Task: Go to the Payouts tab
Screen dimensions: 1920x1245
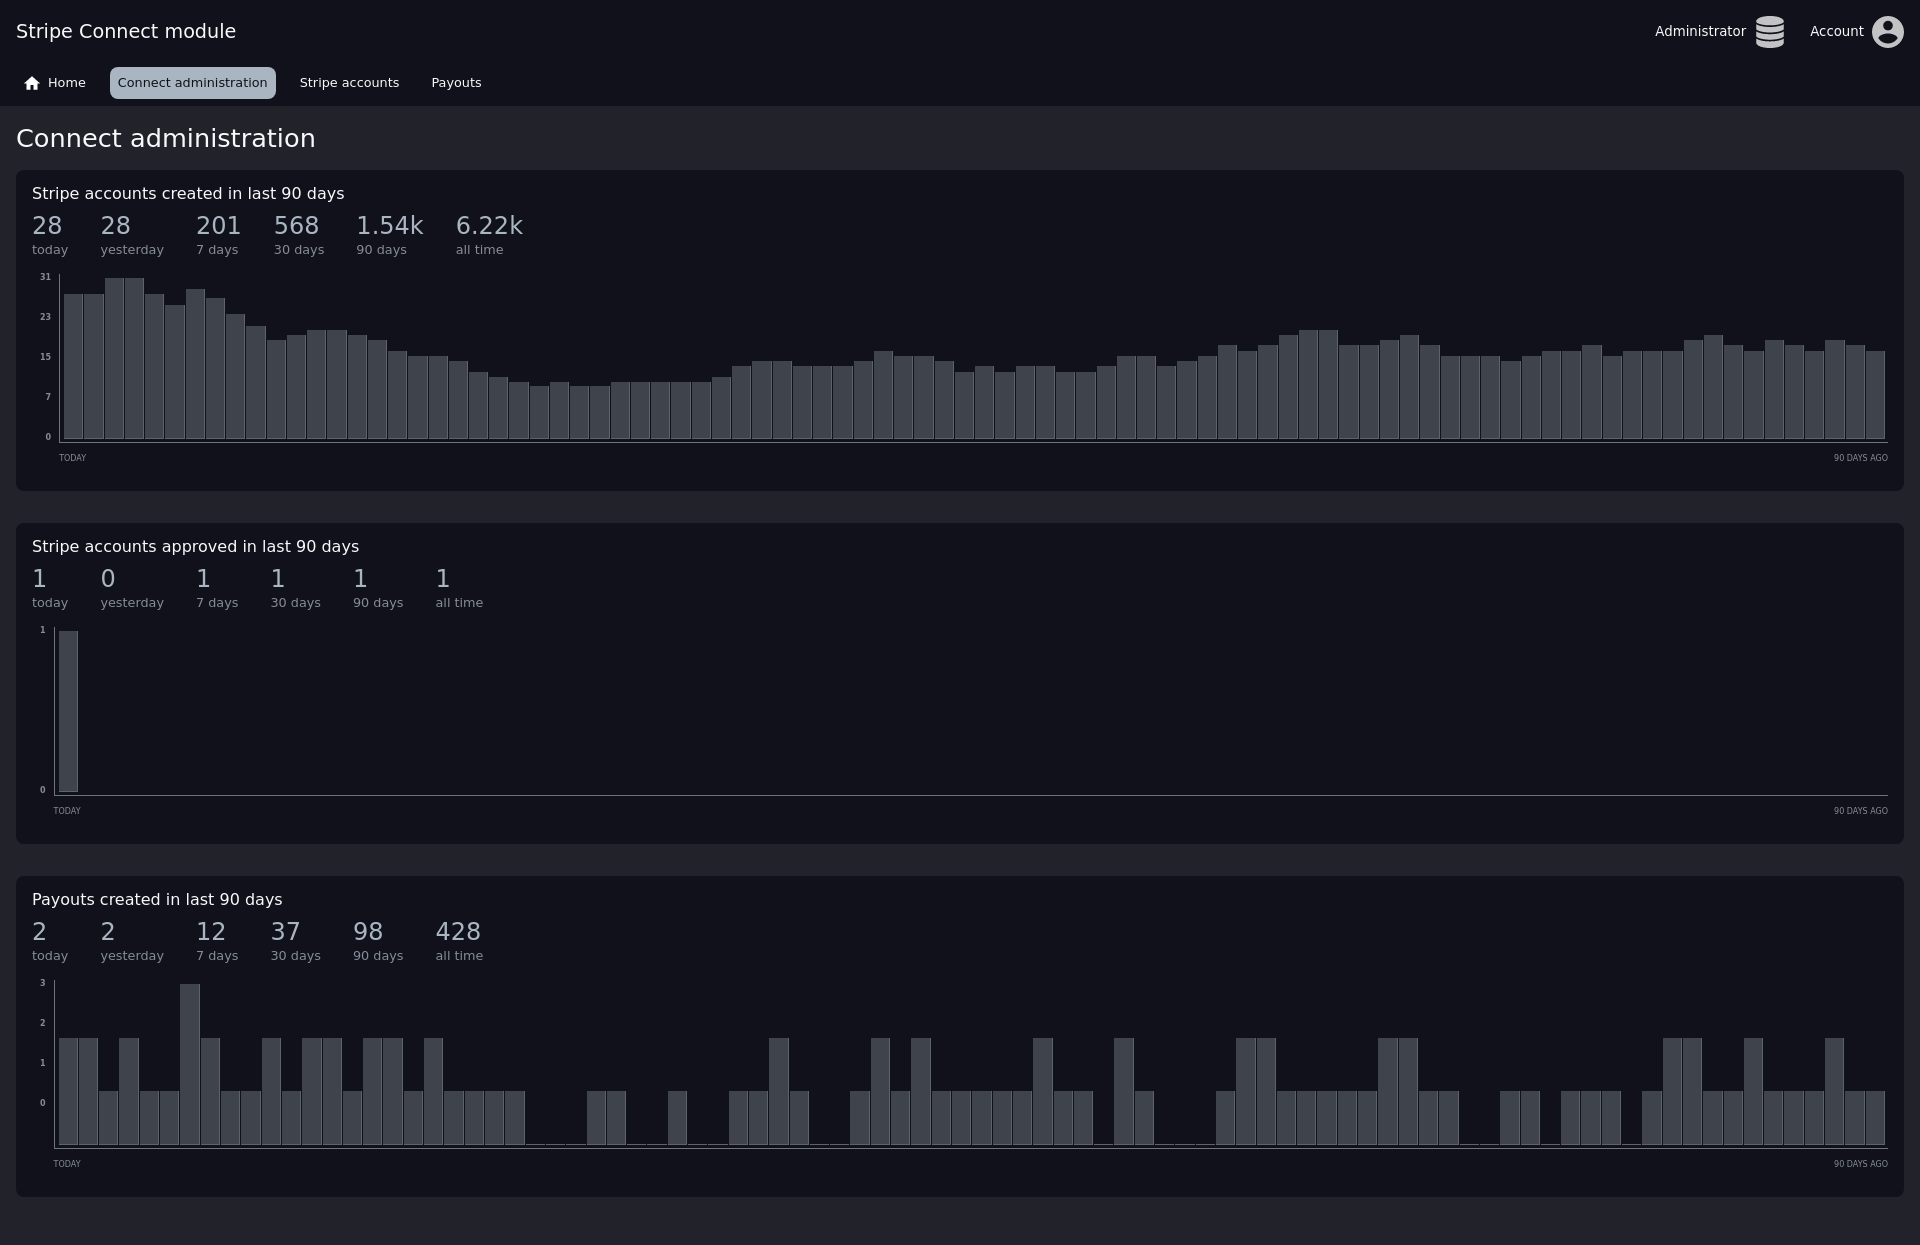Action: pyautogui.click(x=456, y=83)
